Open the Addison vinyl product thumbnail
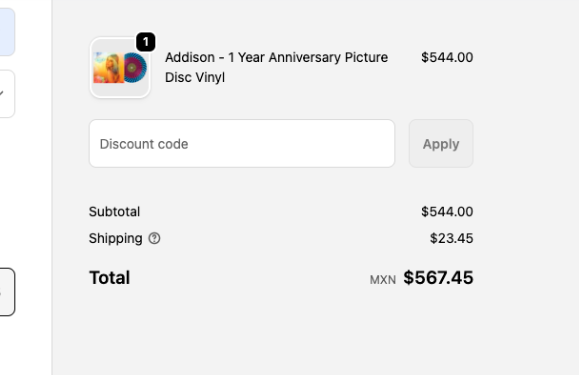 120,68
